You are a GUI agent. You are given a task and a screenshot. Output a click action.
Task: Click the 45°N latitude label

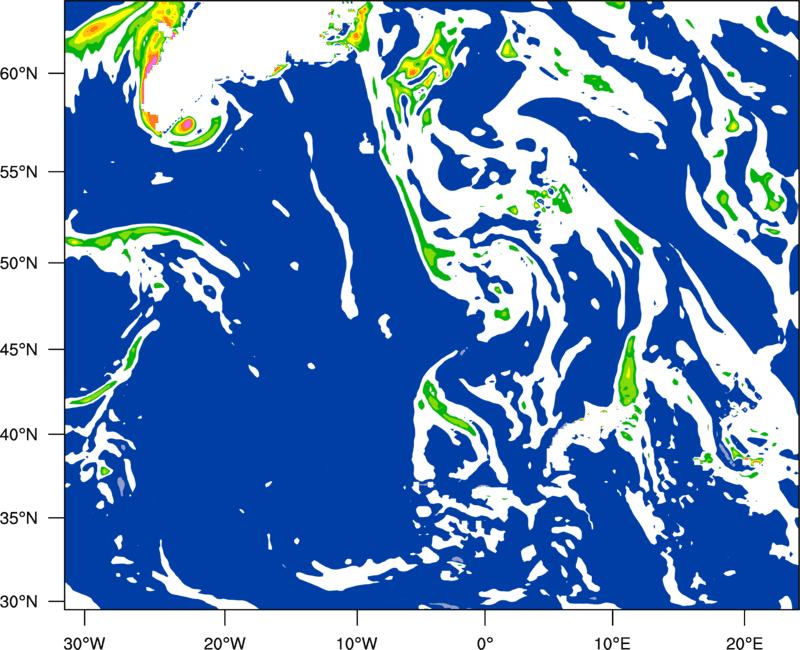(x=19, y=349)
